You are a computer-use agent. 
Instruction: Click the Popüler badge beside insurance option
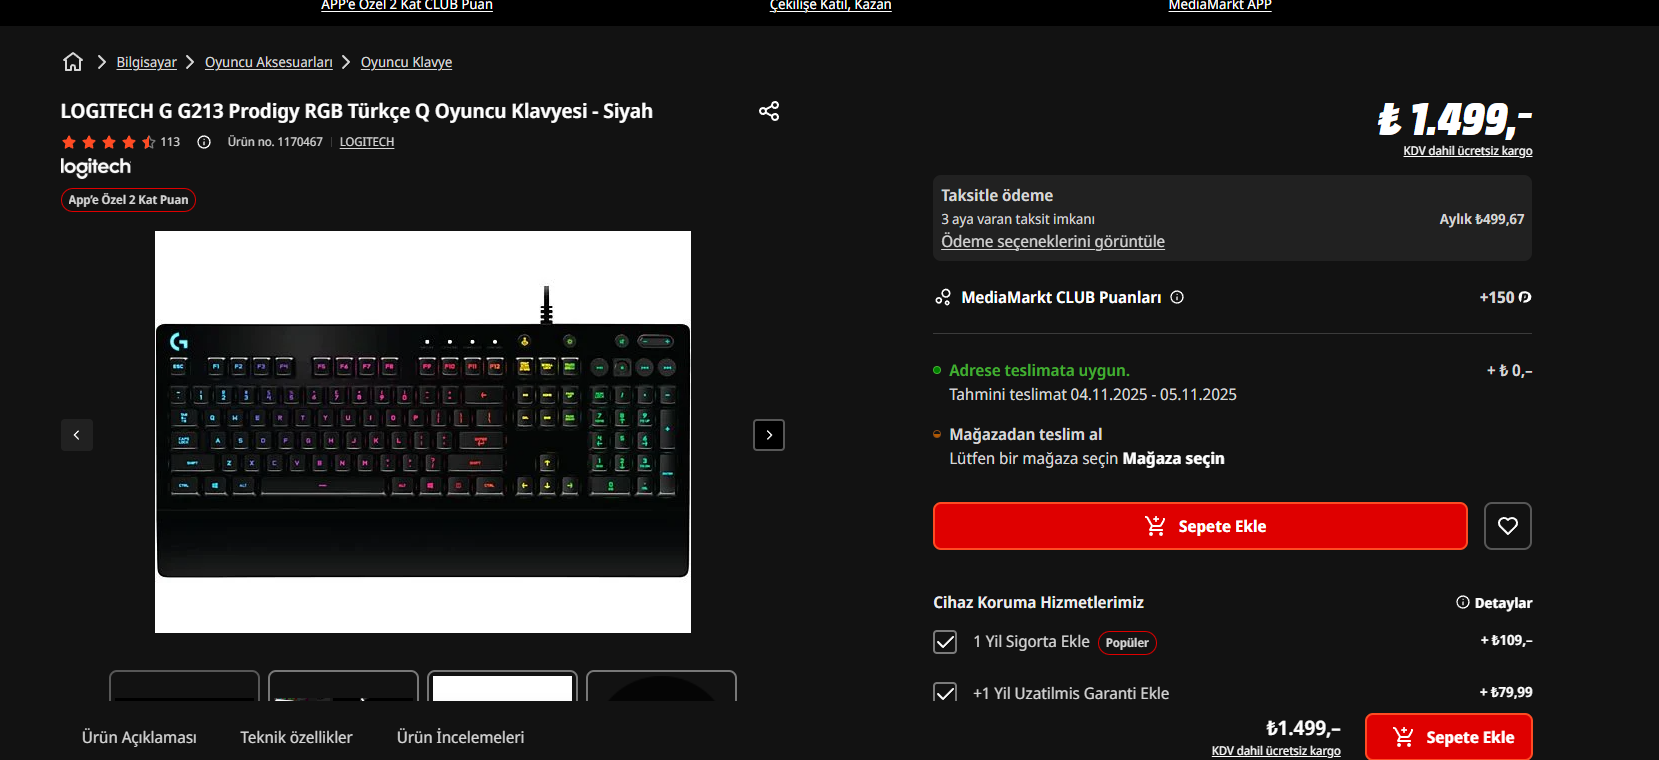coord(1127,643)
